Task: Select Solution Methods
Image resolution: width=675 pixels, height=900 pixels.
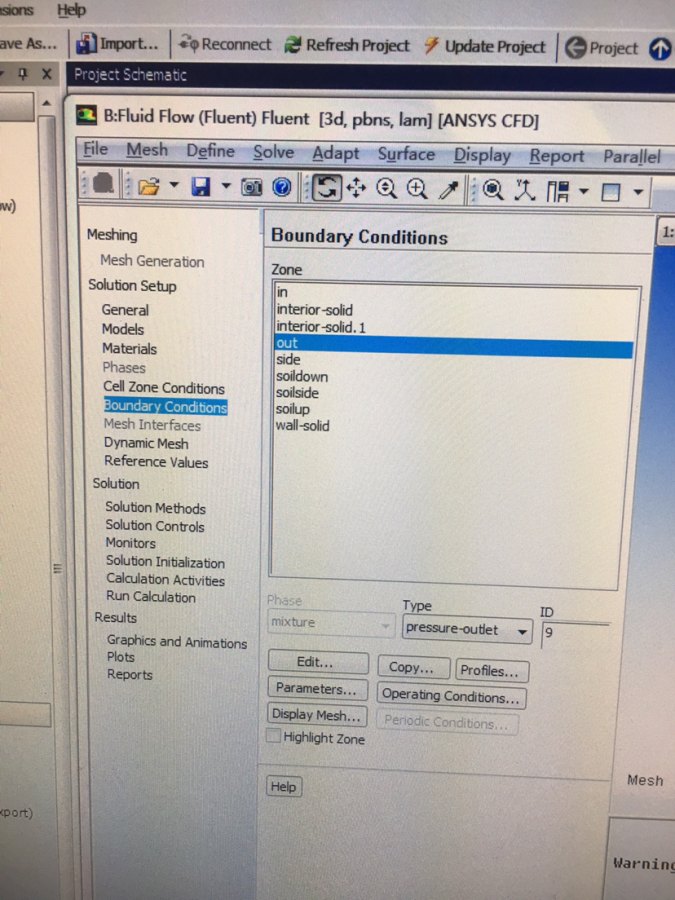Action: pos(155,508)
